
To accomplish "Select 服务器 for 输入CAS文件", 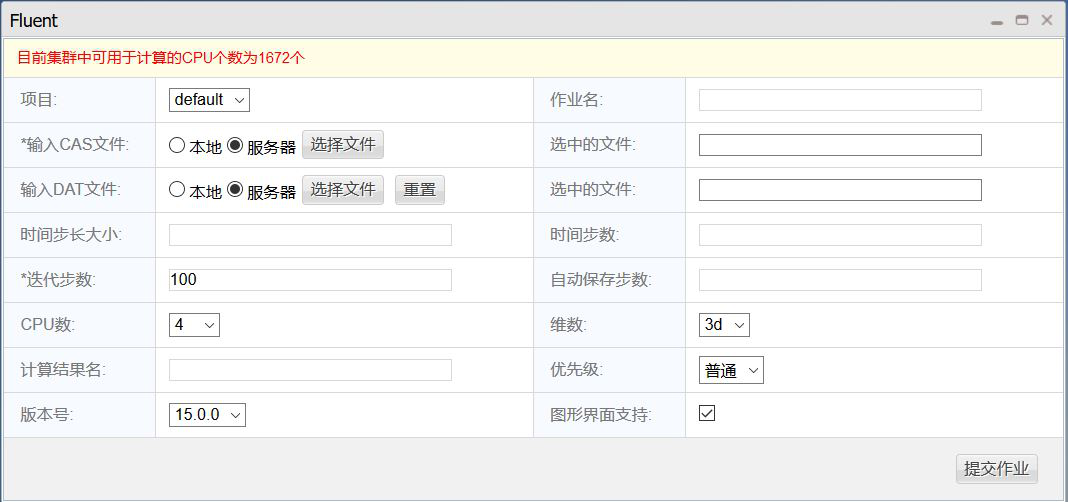I will [x=235, y=145].
